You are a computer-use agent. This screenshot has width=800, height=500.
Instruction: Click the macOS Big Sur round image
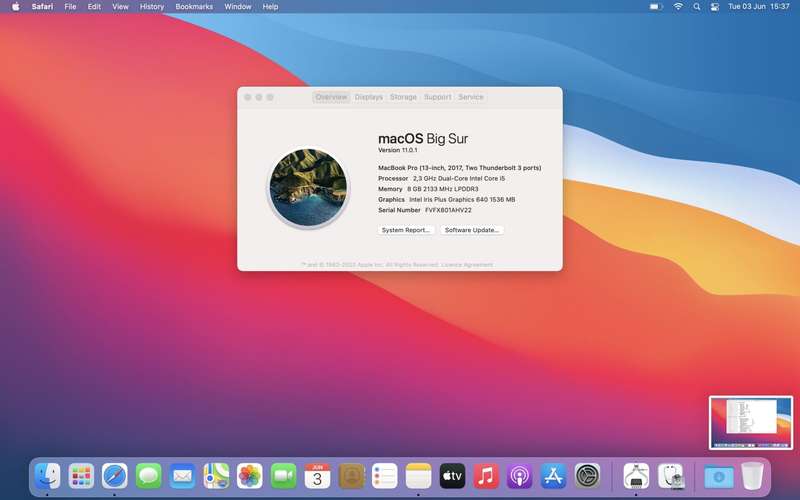coord(308,187)
